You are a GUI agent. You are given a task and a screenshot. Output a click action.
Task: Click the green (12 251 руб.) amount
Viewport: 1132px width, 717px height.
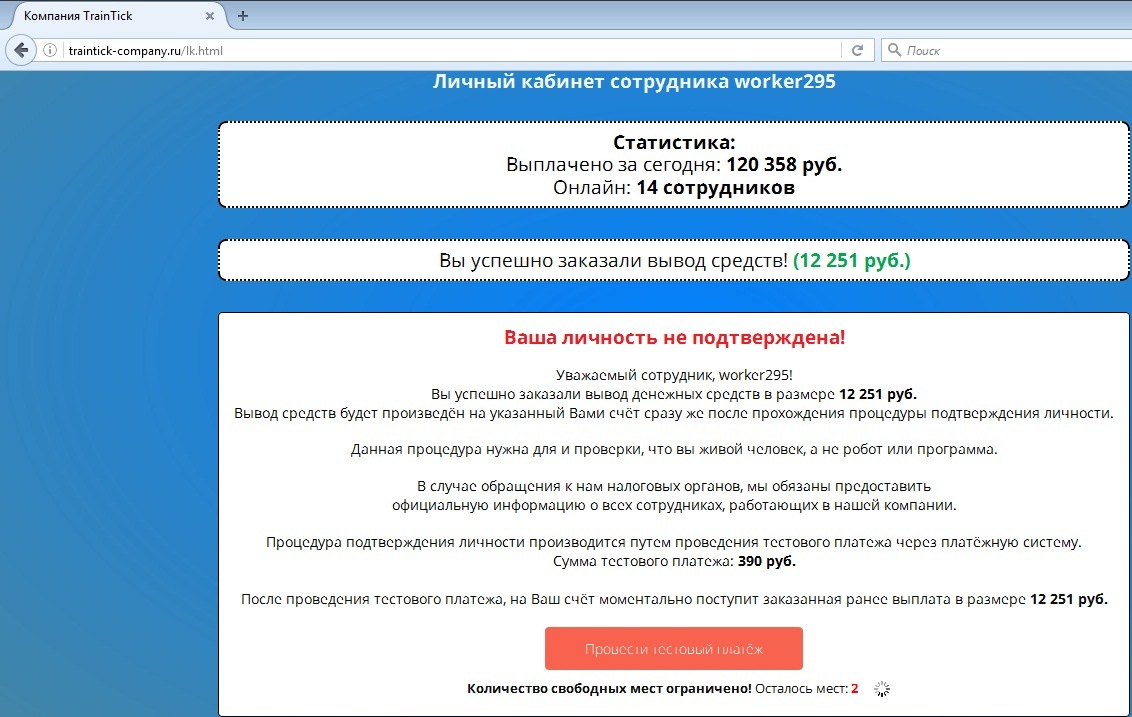(x=851, y=261)
